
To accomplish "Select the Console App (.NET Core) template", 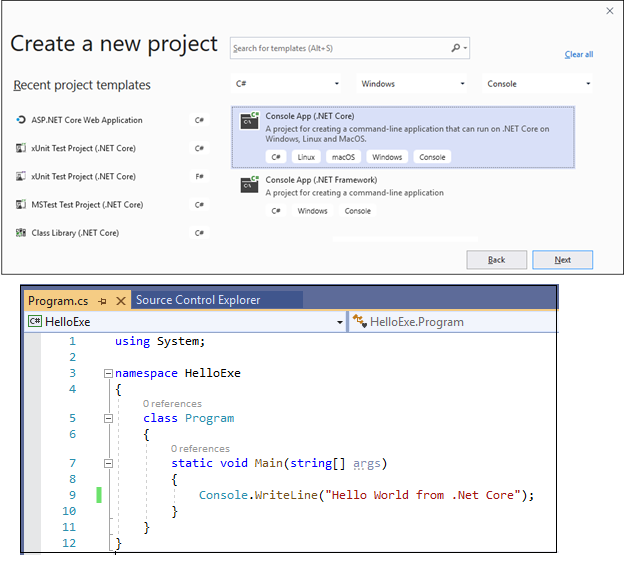I will coord(403,137).
